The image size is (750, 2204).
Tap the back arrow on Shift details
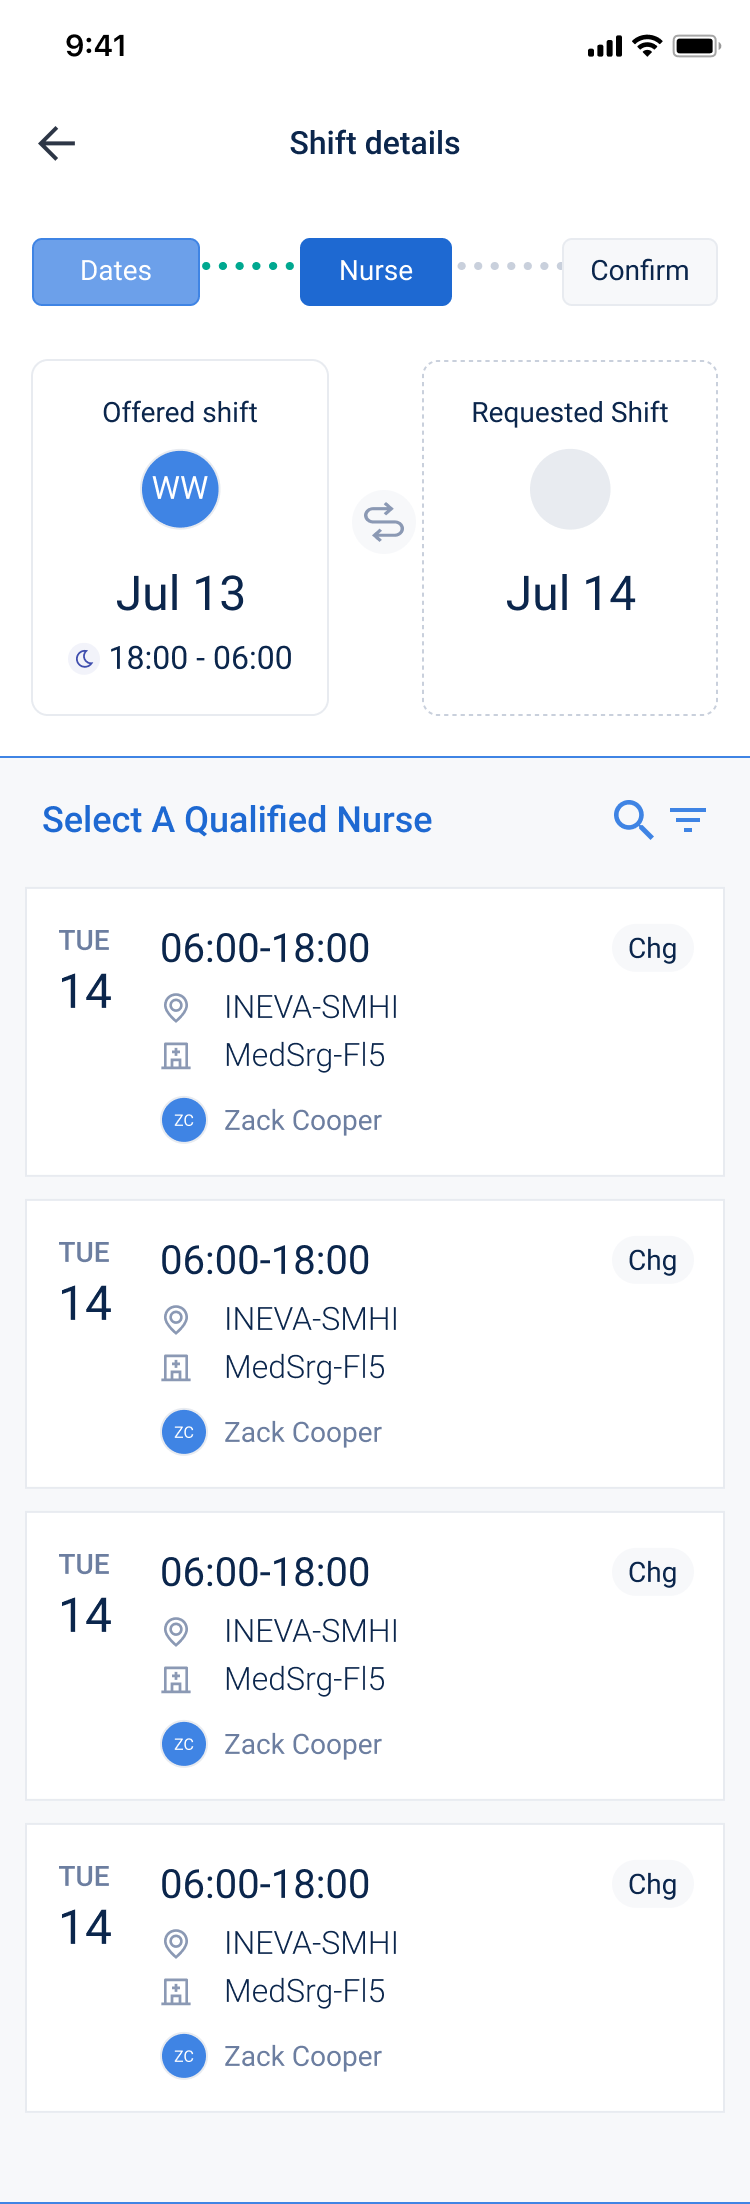click(57, 143)
